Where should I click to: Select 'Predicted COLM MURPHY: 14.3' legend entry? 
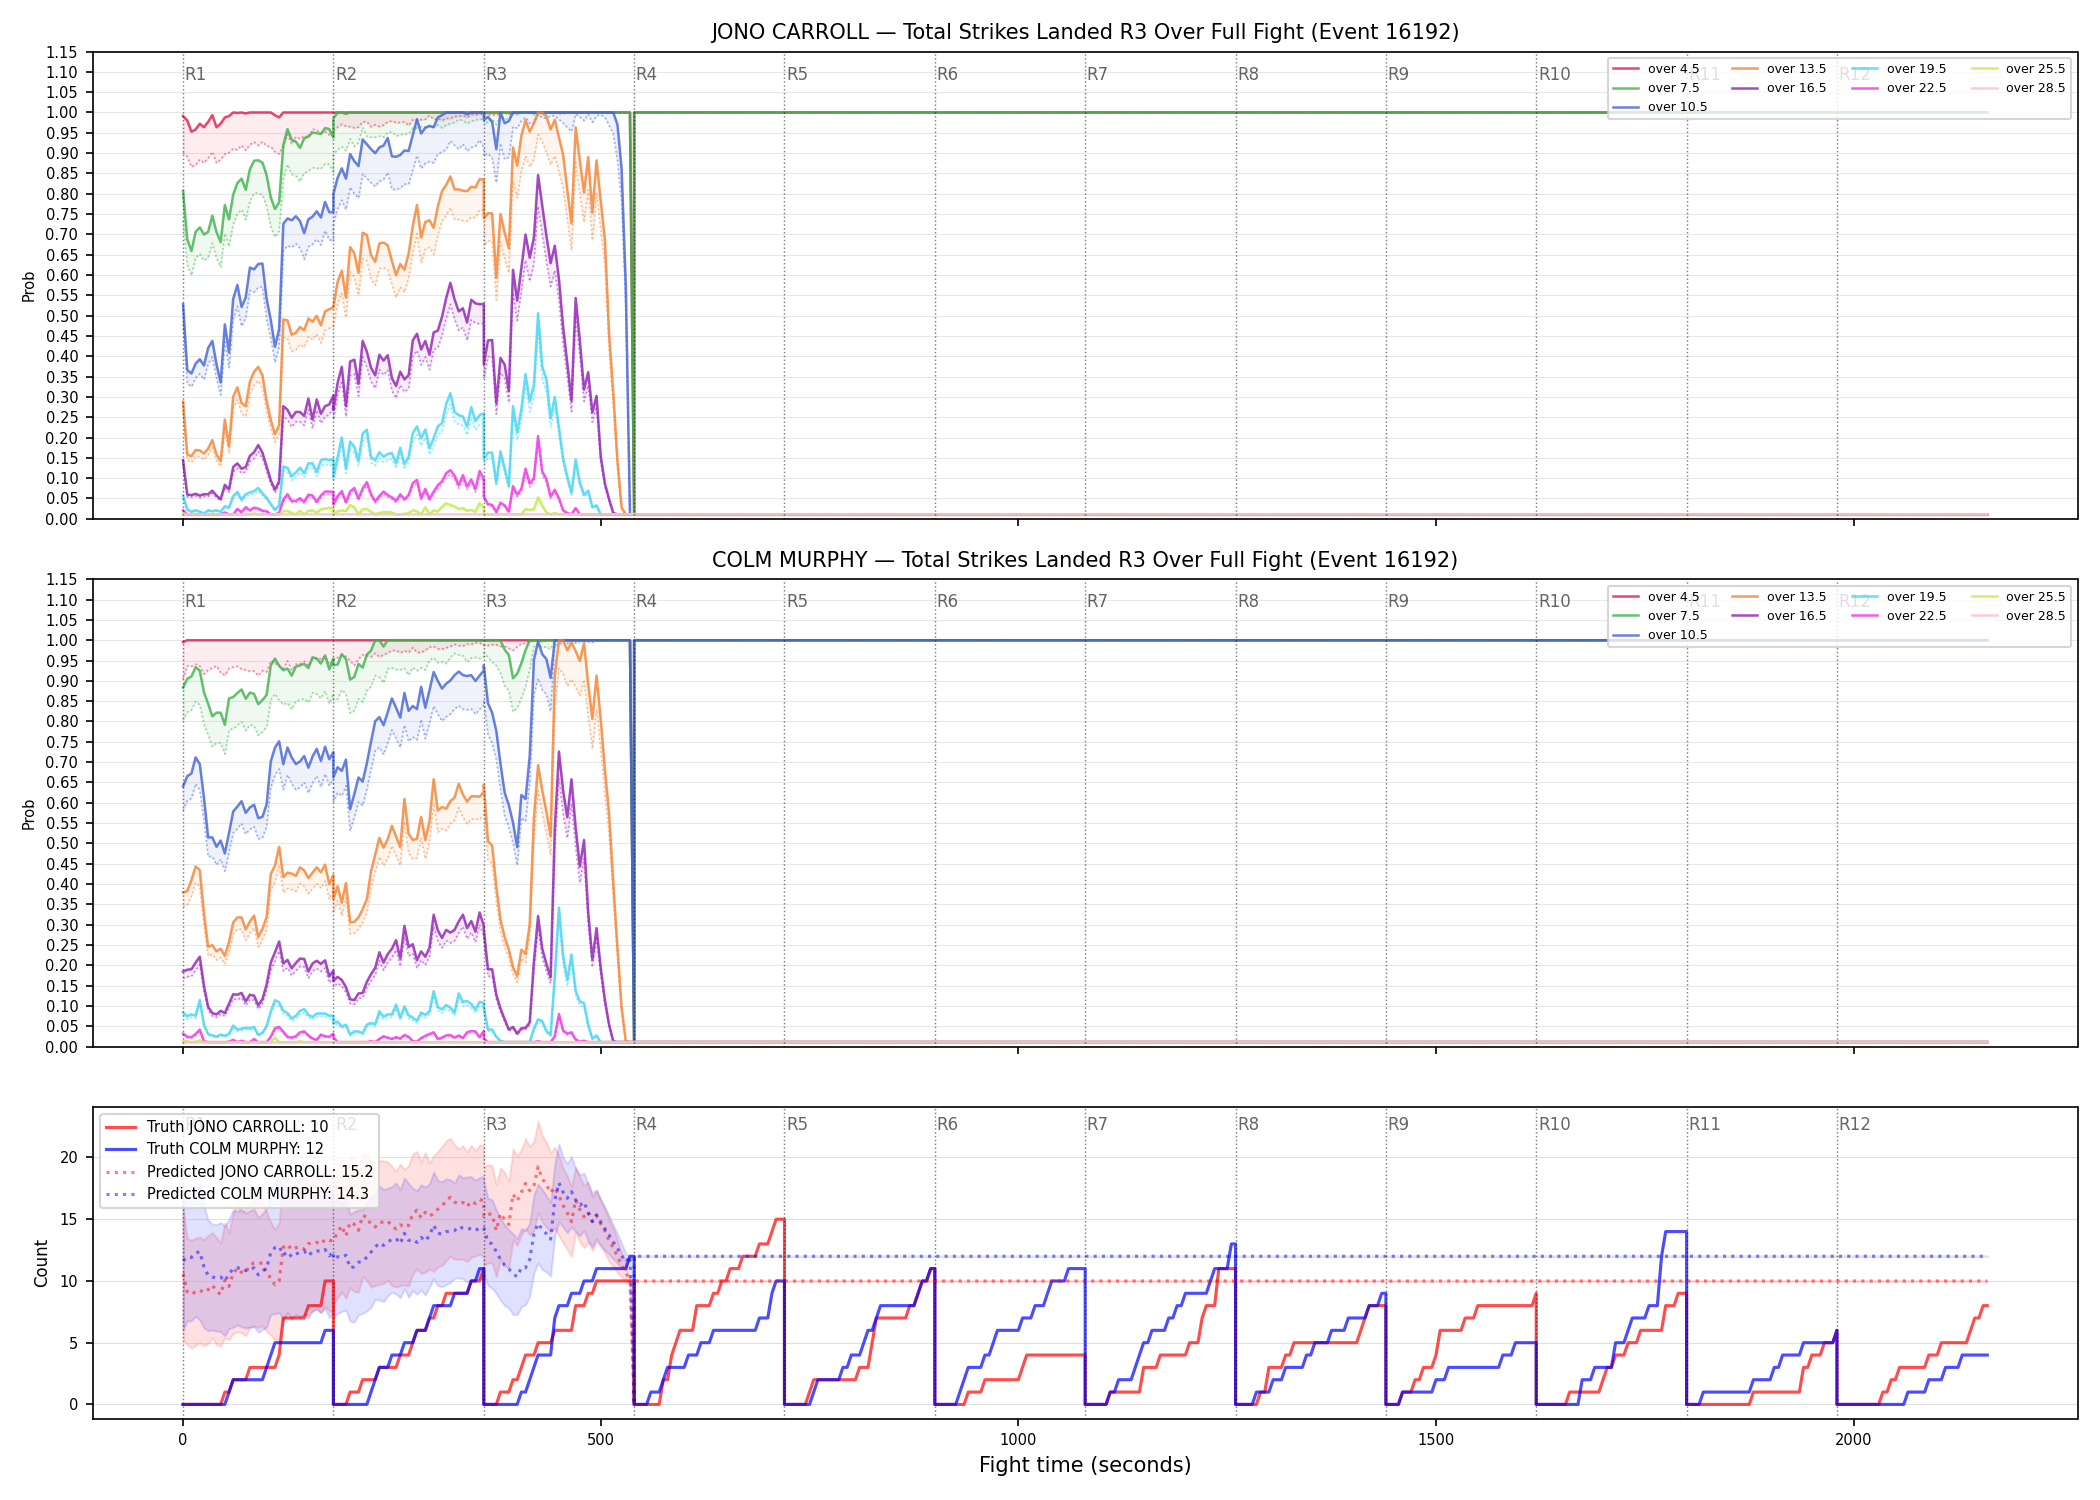237,1193
